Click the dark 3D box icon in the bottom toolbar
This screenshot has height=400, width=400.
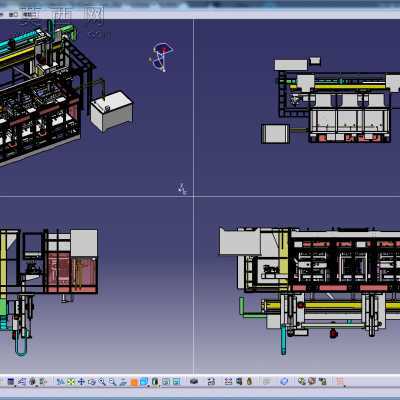(194, 381)
